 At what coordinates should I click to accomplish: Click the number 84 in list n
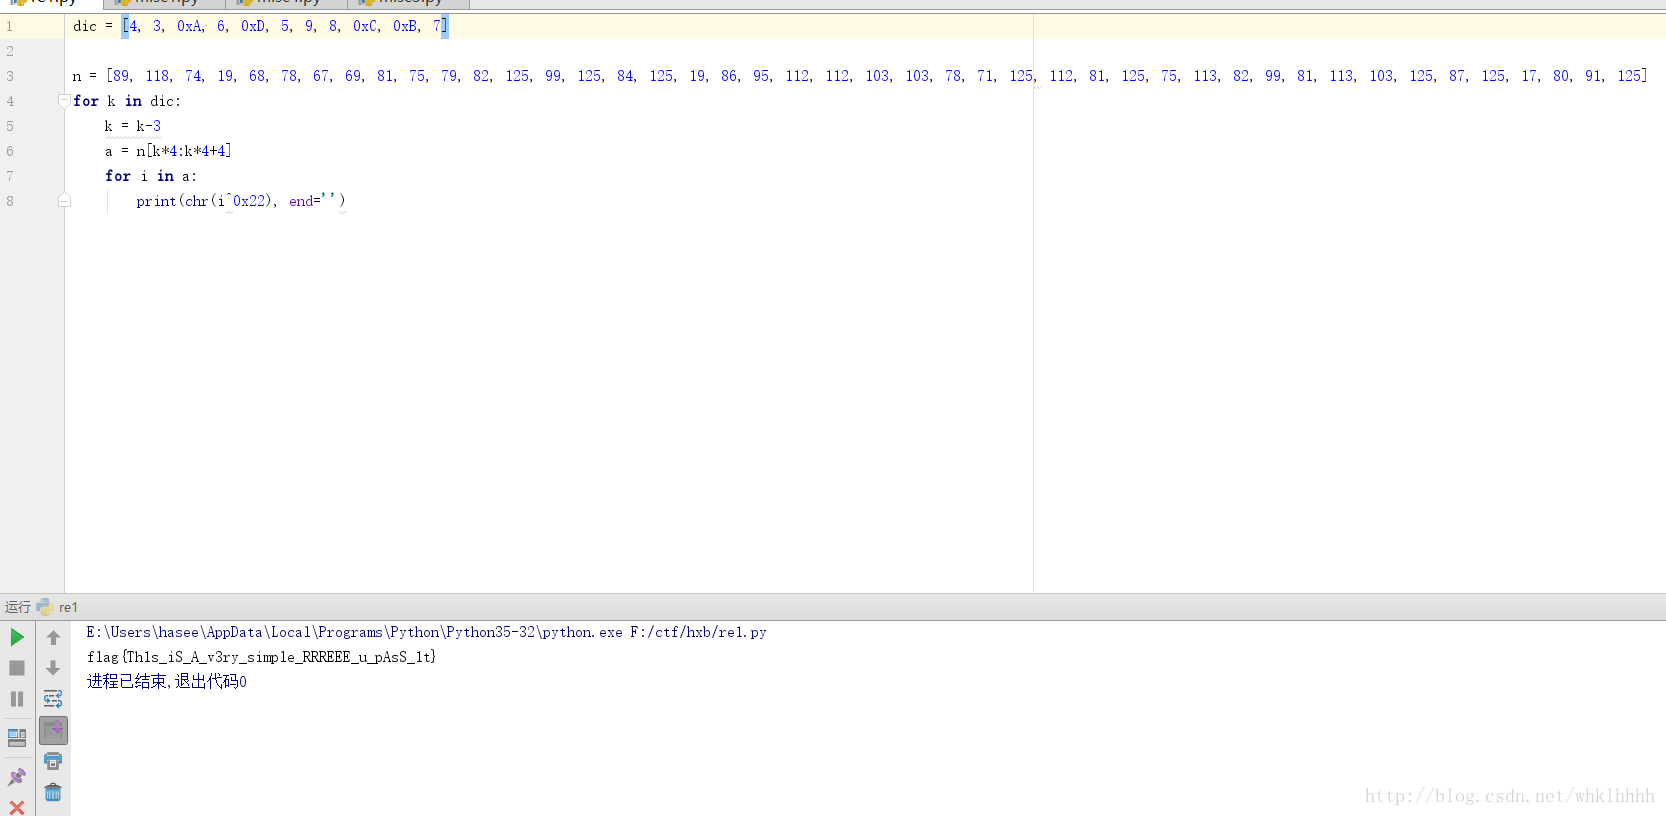(x=625, y=76)
